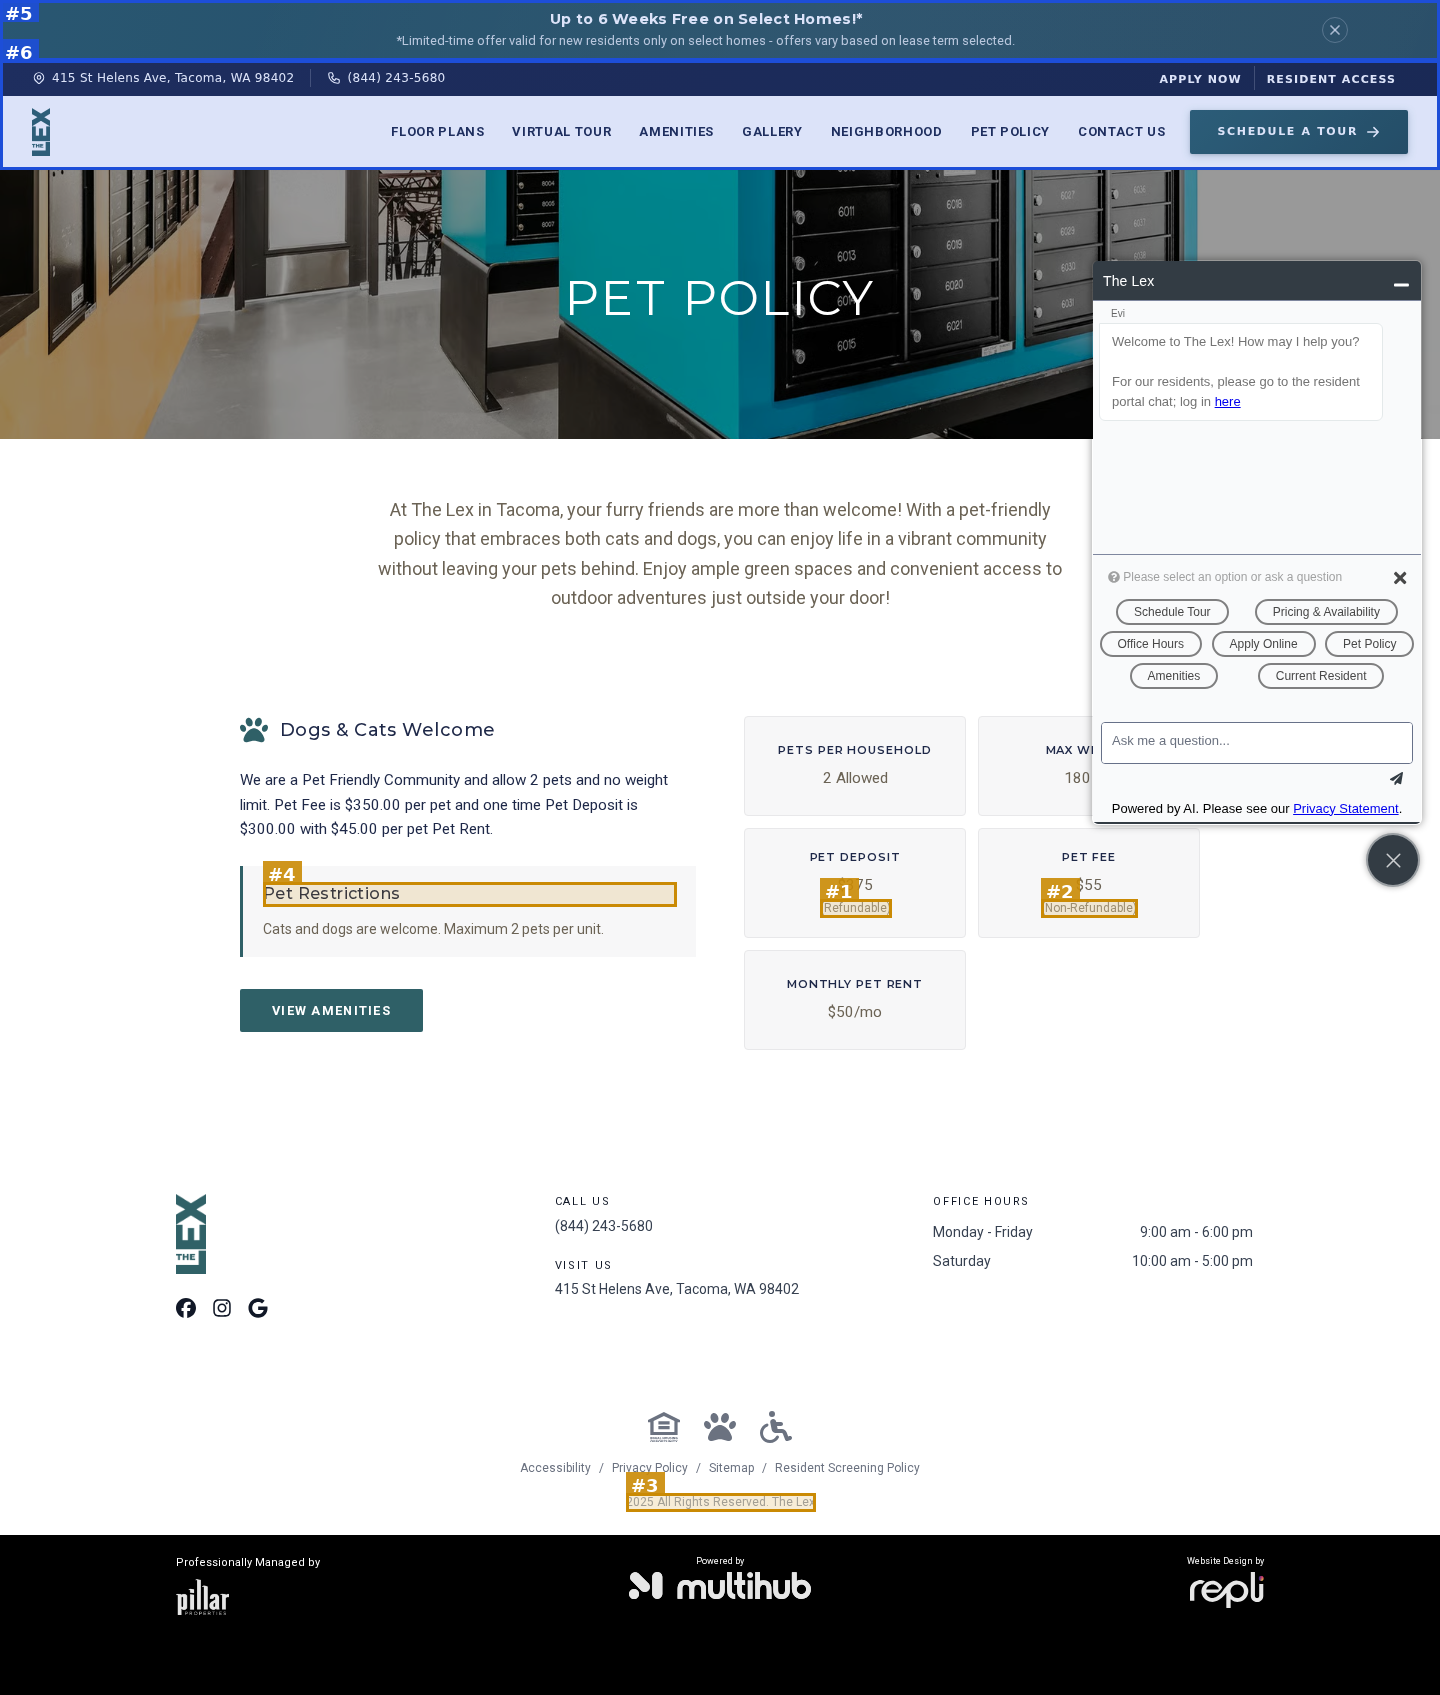The height and width of the screenshot is (1695, 1440).
Task: Click the Ask me a question input field
Action: (x=1257, y=742)
